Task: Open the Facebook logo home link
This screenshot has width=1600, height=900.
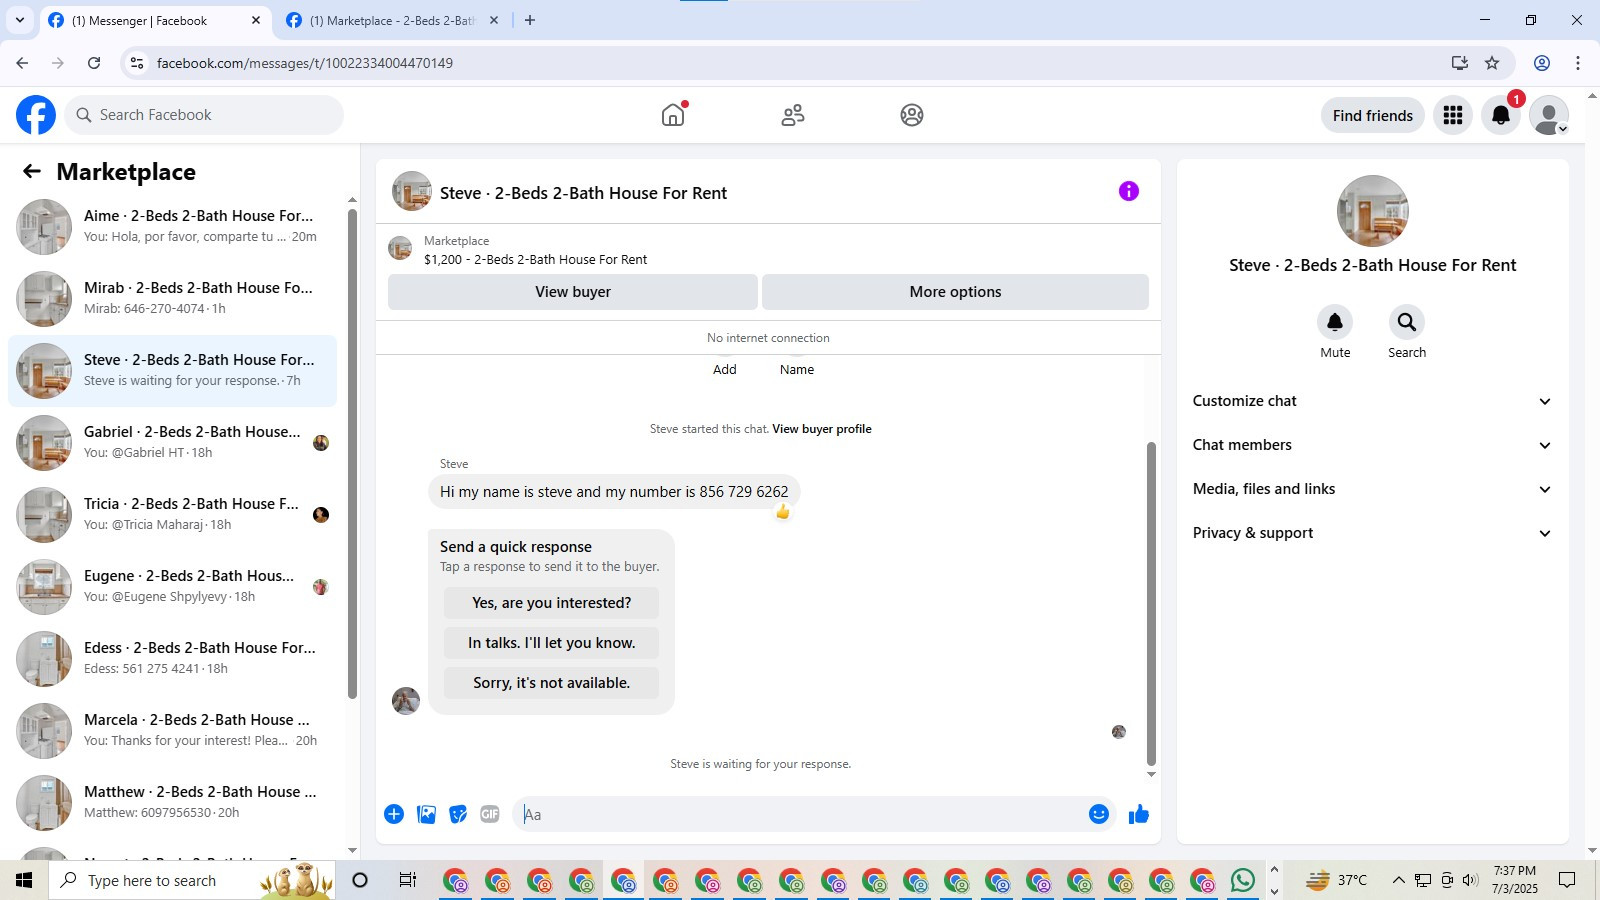Action: (x=36, y=115)
